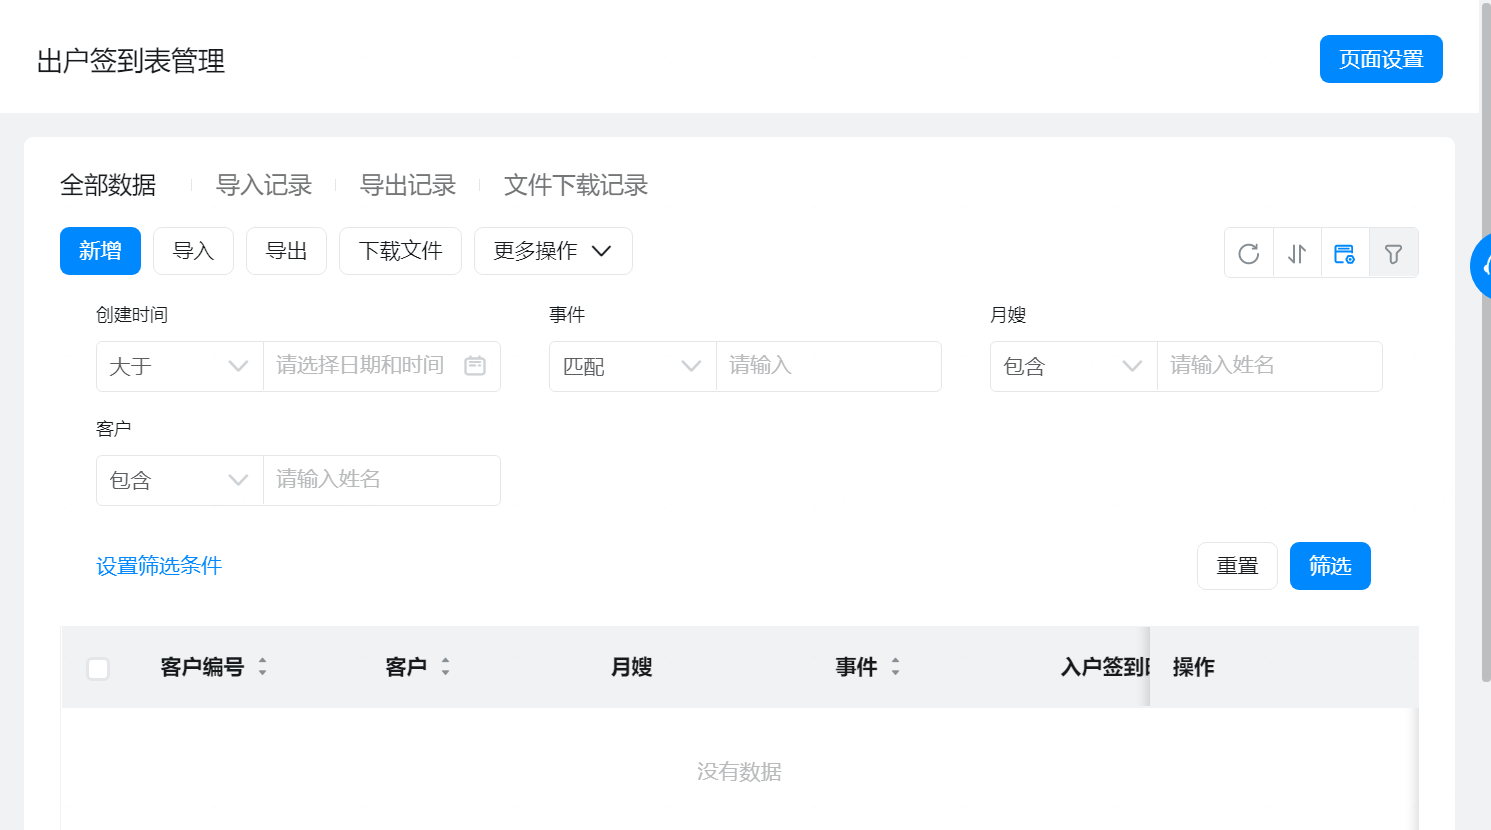This screenshot has width=1491, height=830.
Task: Click the 页面设置 button
Action: [x=1381, y=59]
